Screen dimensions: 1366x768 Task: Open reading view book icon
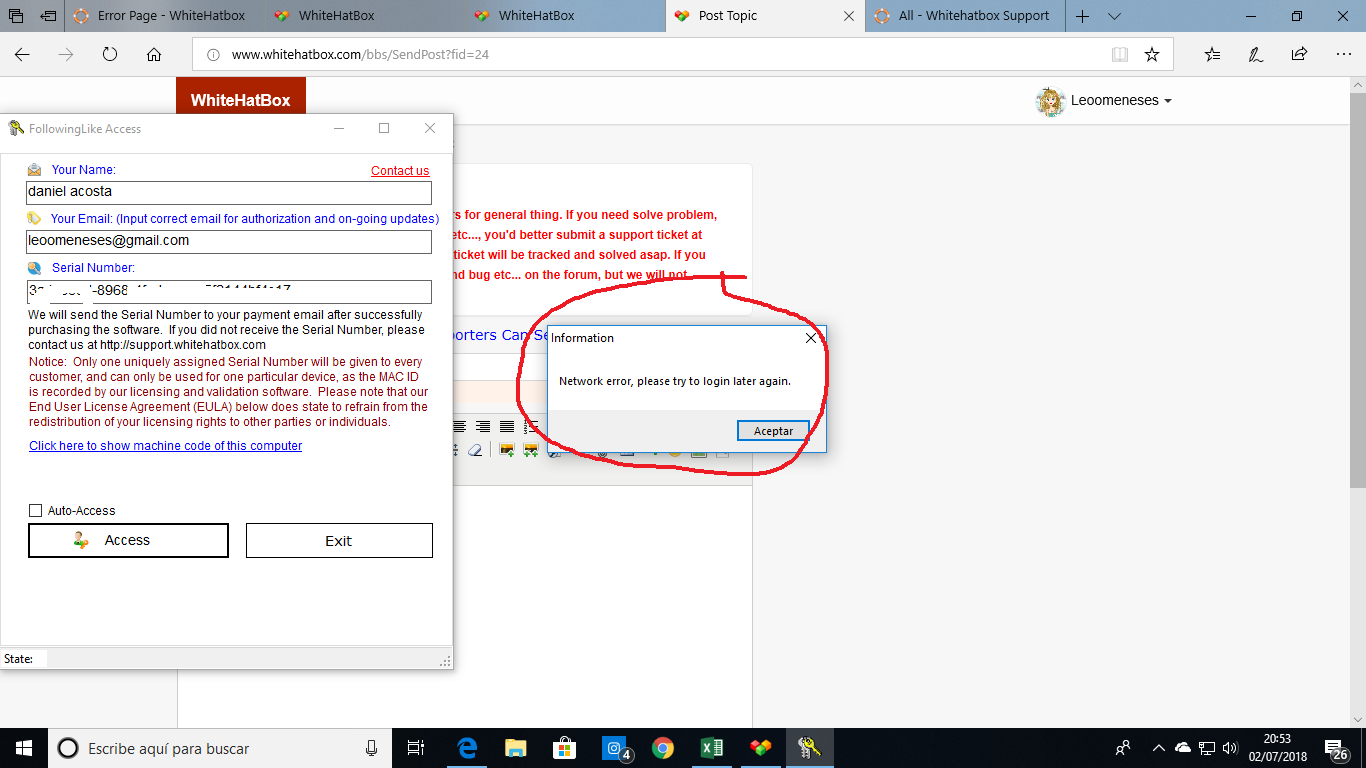click(x=1119, y=55)
